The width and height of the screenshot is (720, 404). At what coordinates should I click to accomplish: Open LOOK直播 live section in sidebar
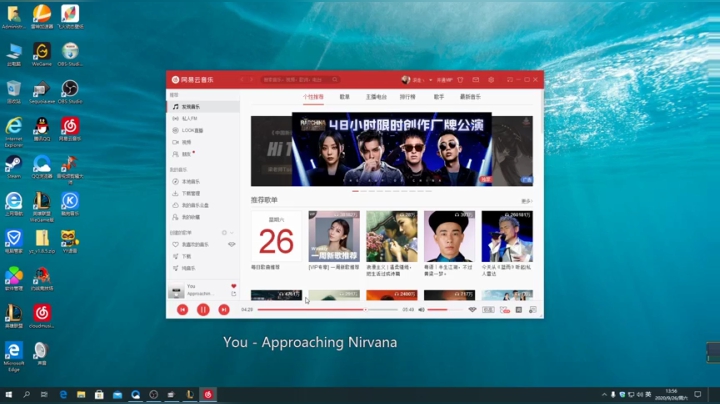203,130
